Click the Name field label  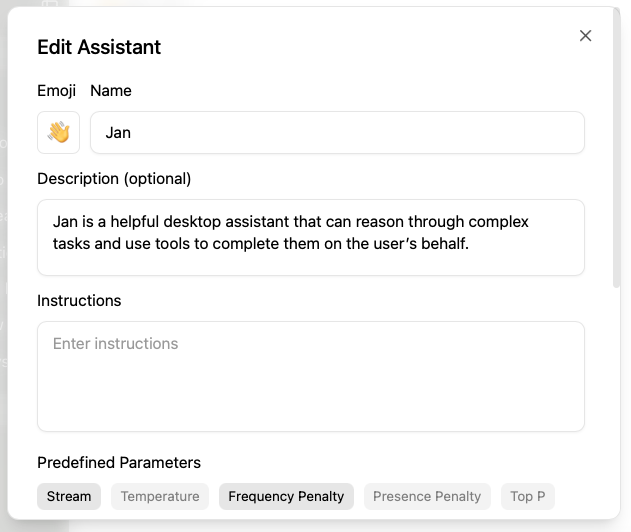111,91
